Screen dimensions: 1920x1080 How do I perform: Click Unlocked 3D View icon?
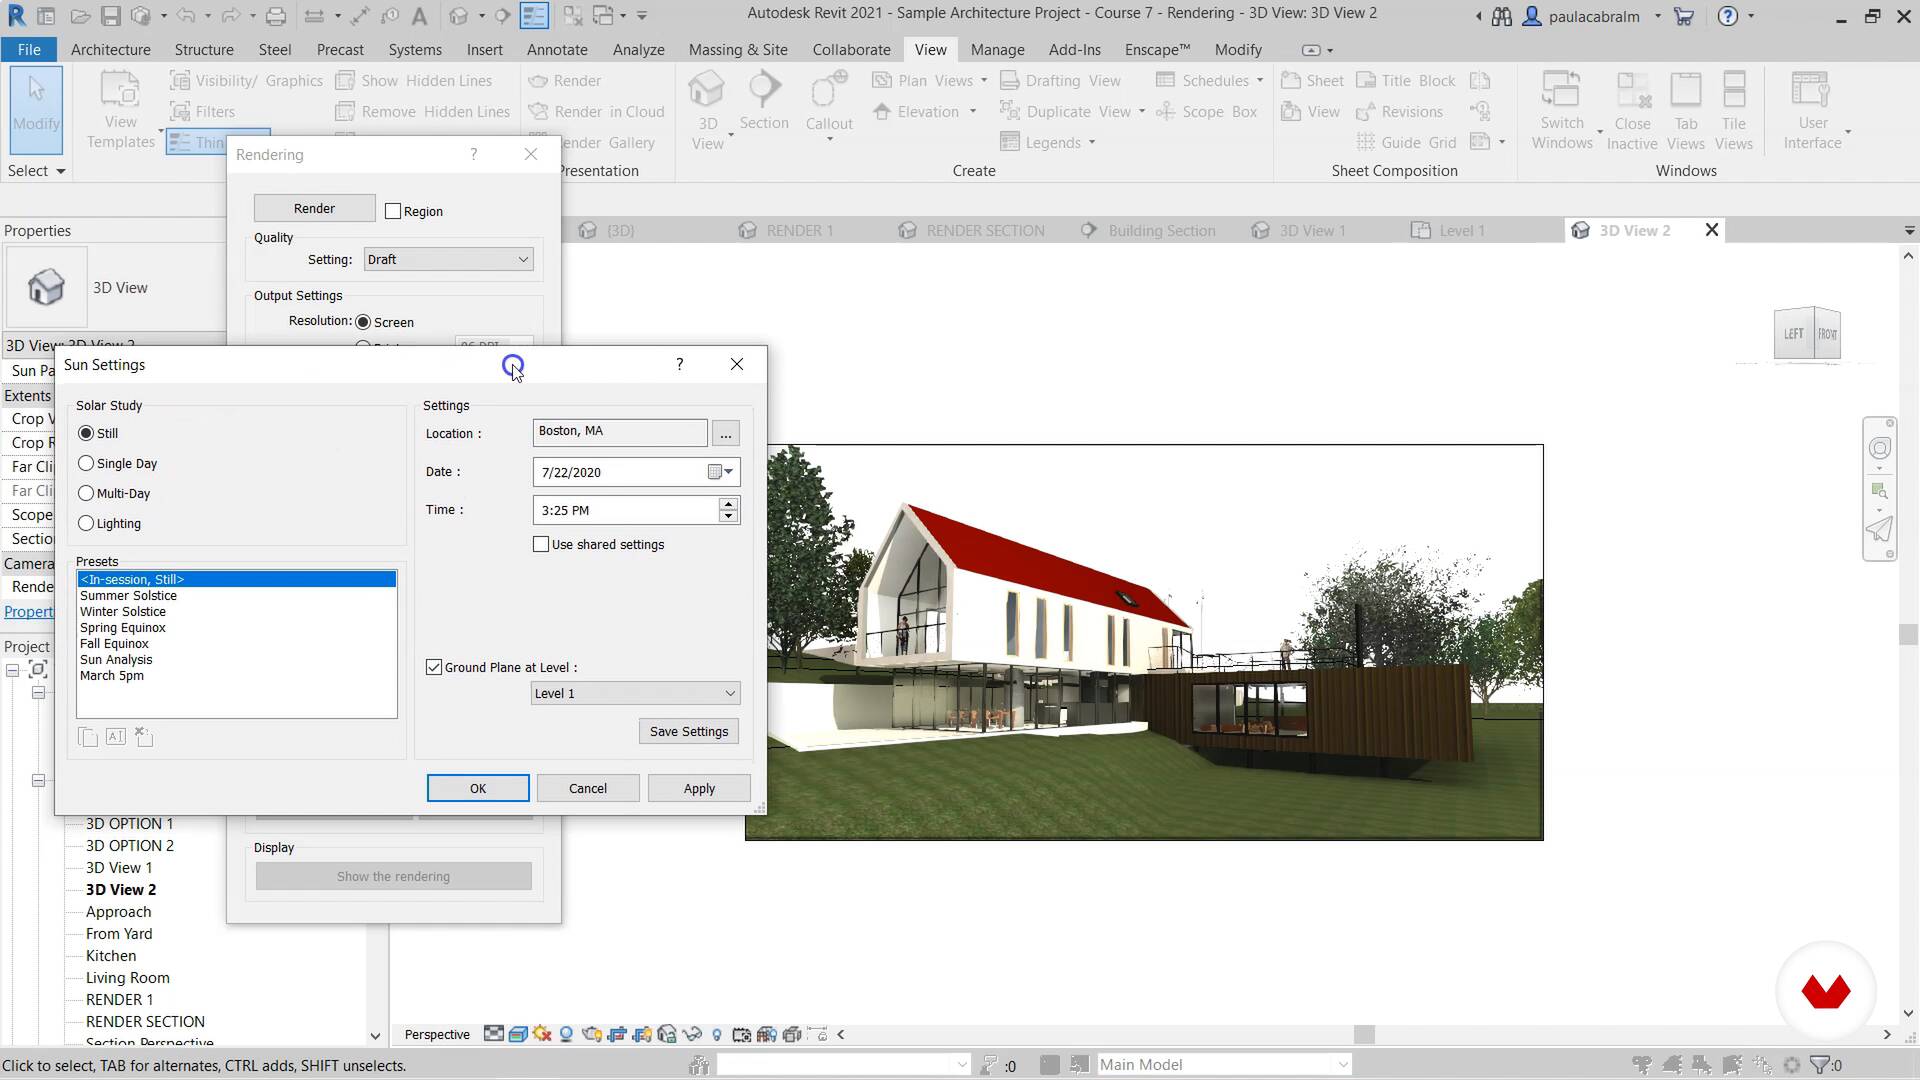pos(667,1034)
